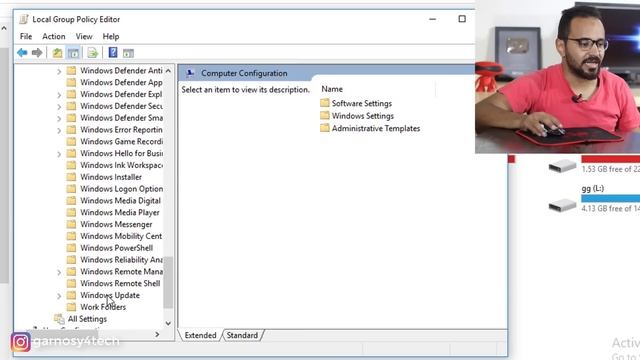Select Windows Reliability Analysis tree item
The width and height of the screenshot is (640, 360).
coord(121,260)
